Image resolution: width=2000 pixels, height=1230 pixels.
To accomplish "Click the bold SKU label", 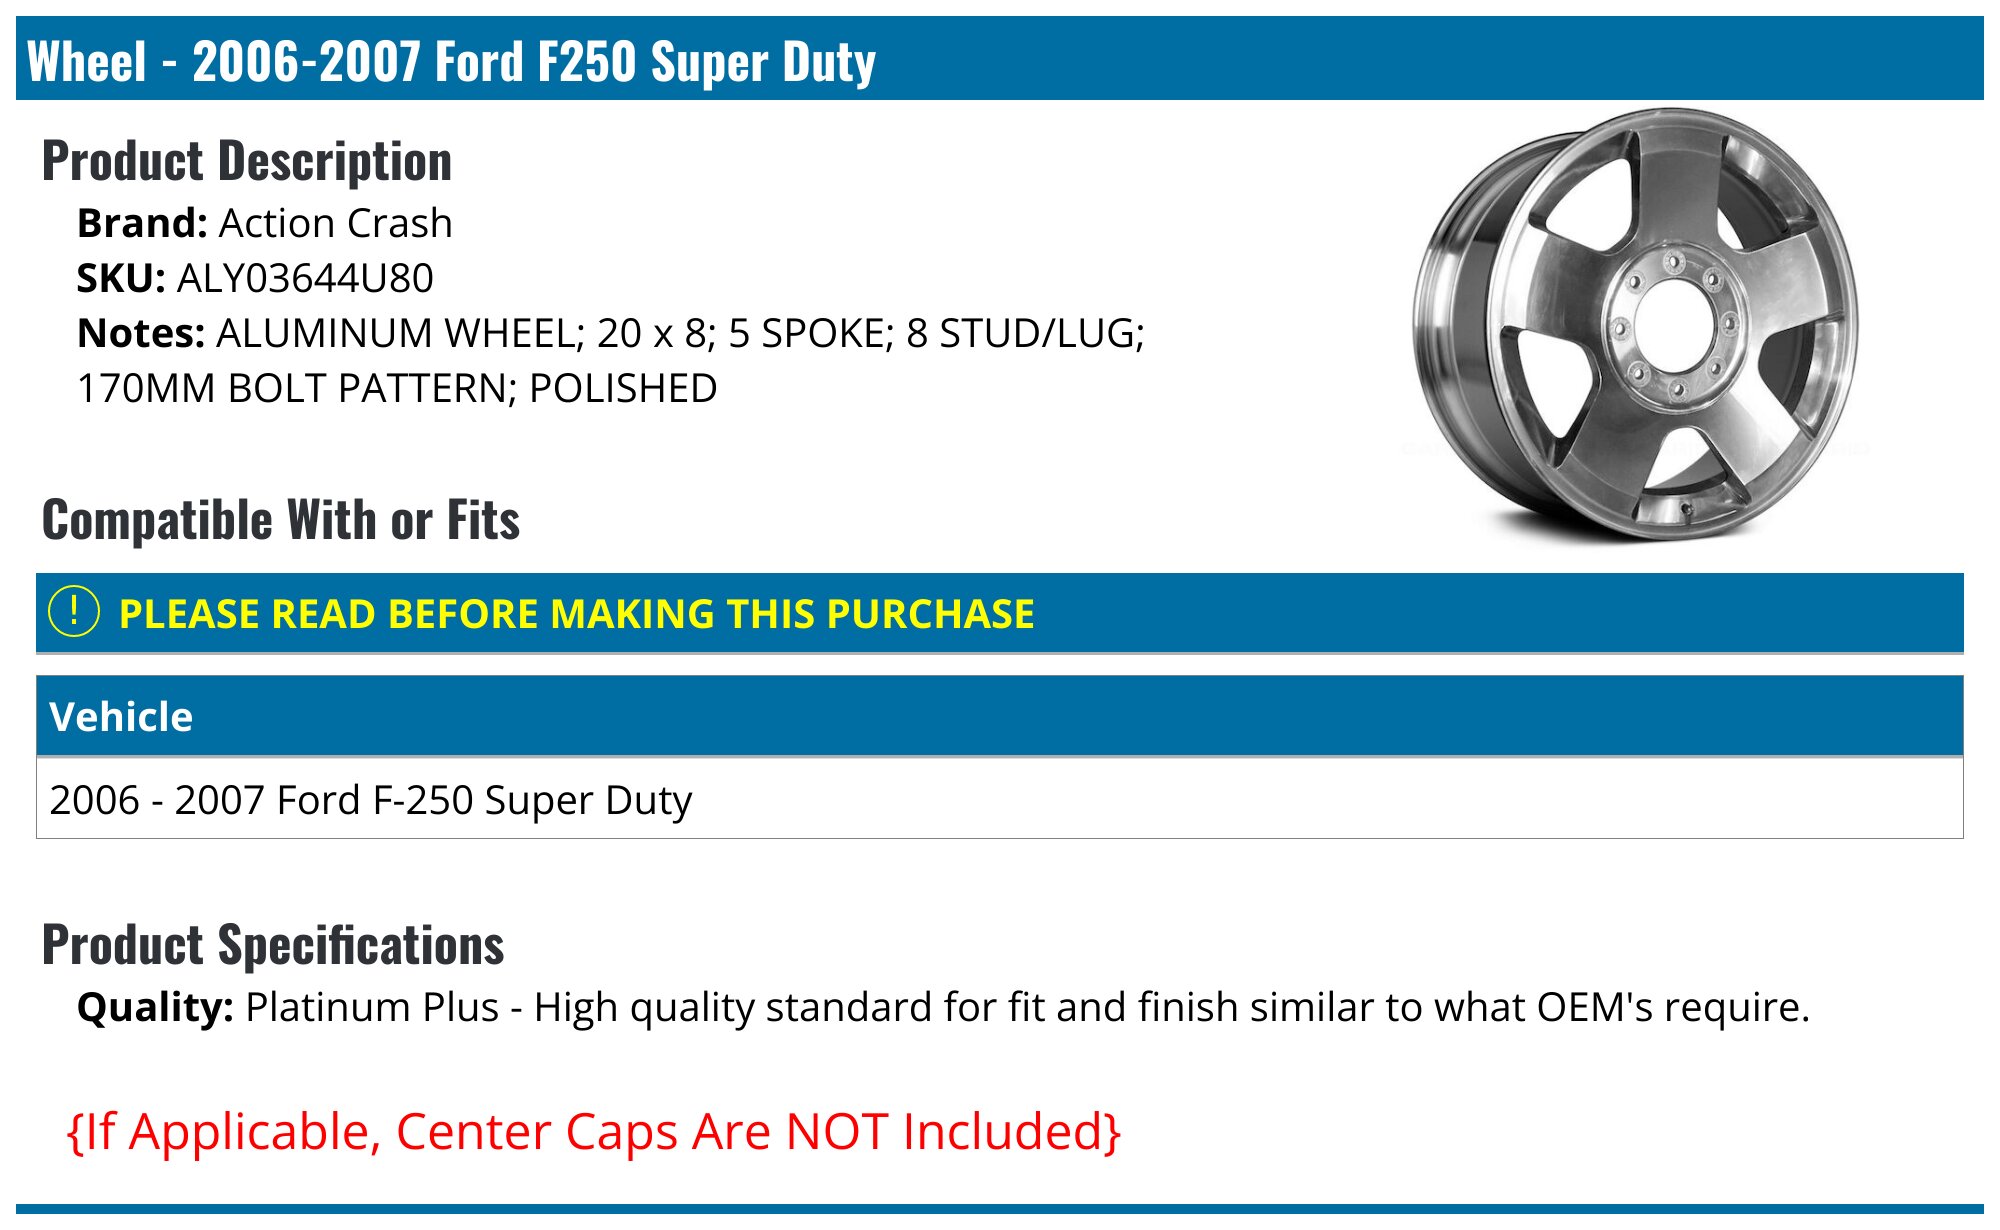I will [121, 278].
